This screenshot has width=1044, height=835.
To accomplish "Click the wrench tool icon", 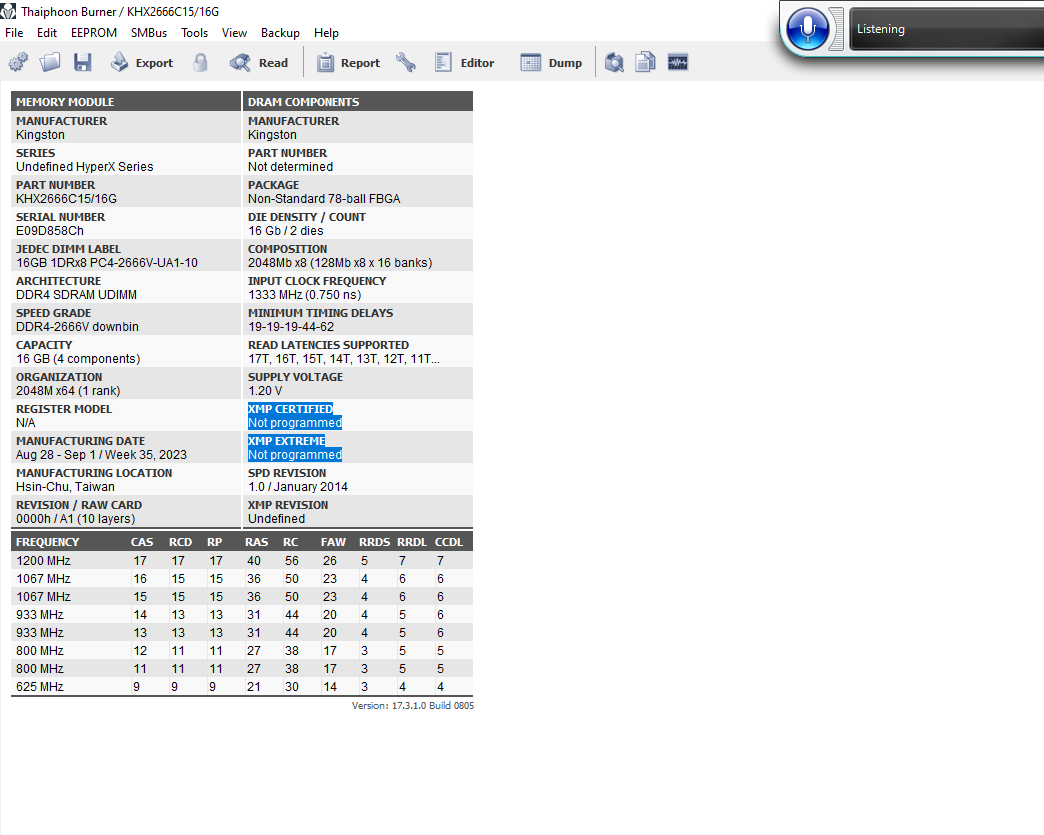I will click(405, 63).
